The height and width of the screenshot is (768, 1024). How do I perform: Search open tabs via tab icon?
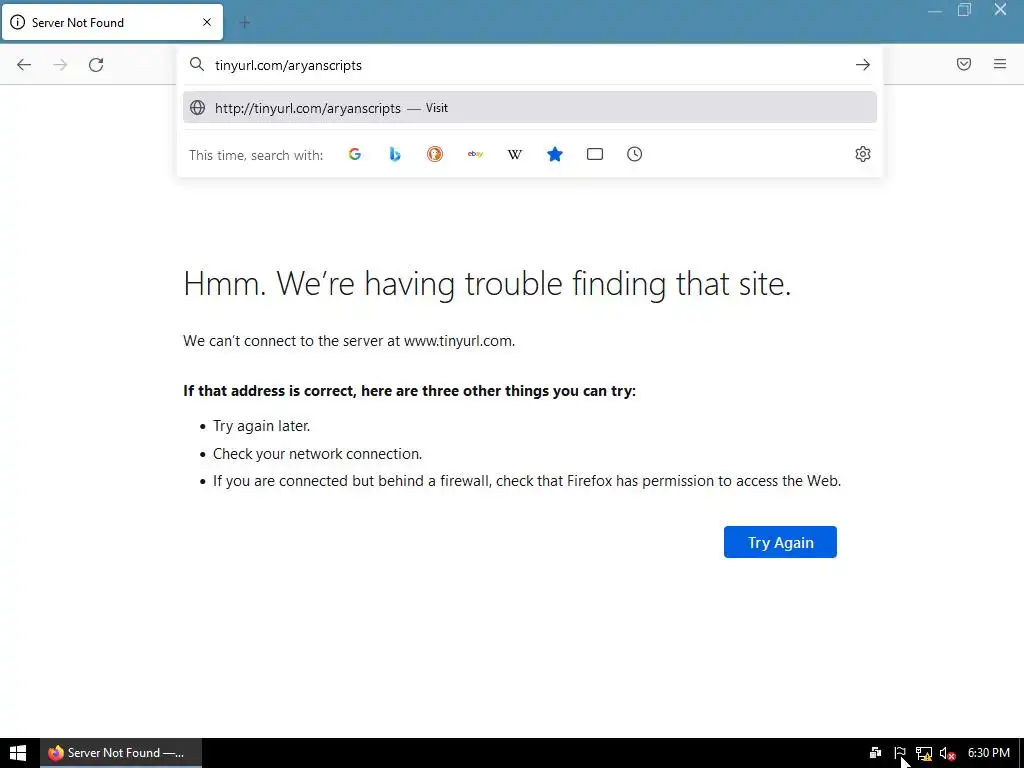coord(594,154)
